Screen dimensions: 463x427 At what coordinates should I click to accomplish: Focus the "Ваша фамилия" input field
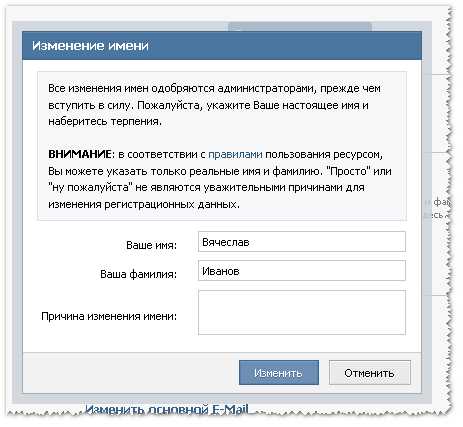point(302,270)
